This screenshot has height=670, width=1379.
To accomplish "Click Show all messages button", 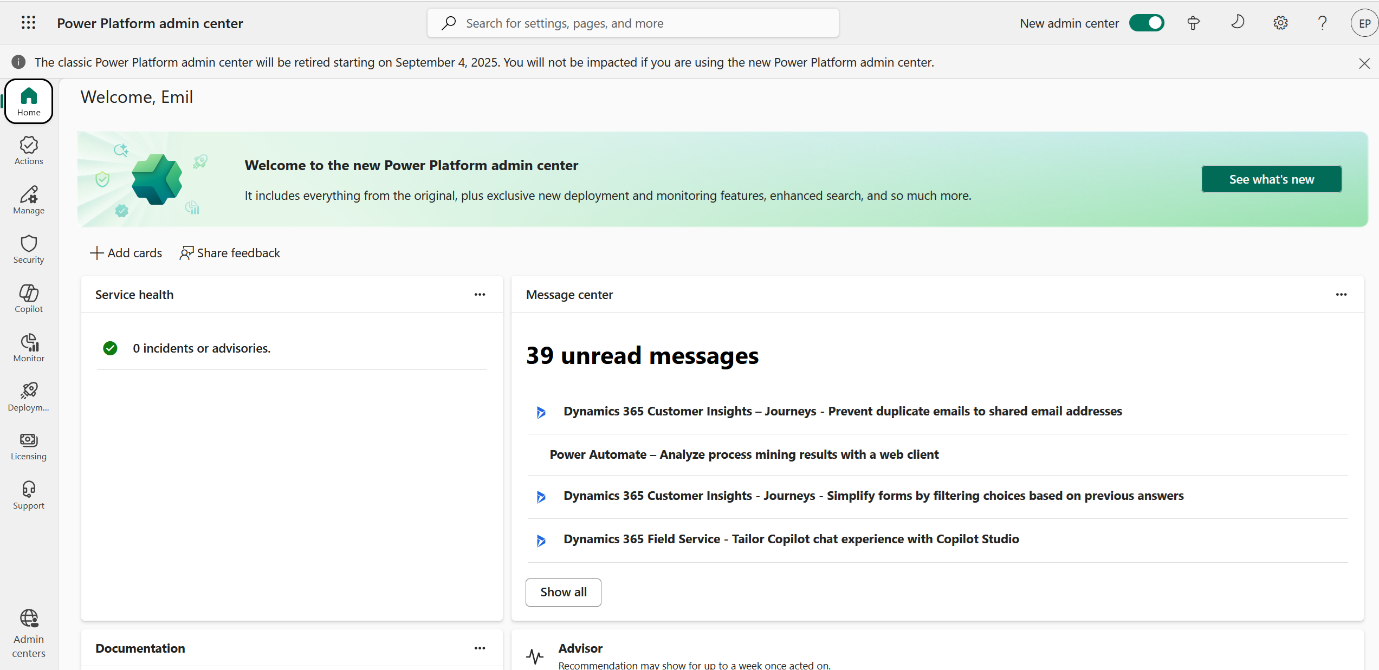I will pyautogui.click(x=563, y=592).
